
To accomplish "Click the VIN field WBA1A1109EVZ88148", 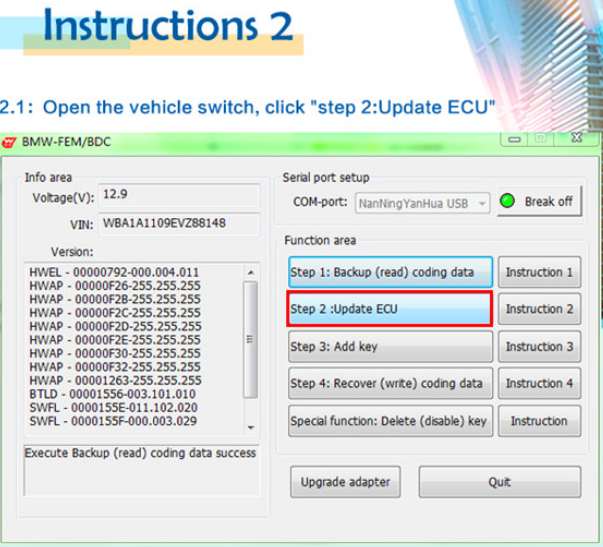I will [179, 223].
